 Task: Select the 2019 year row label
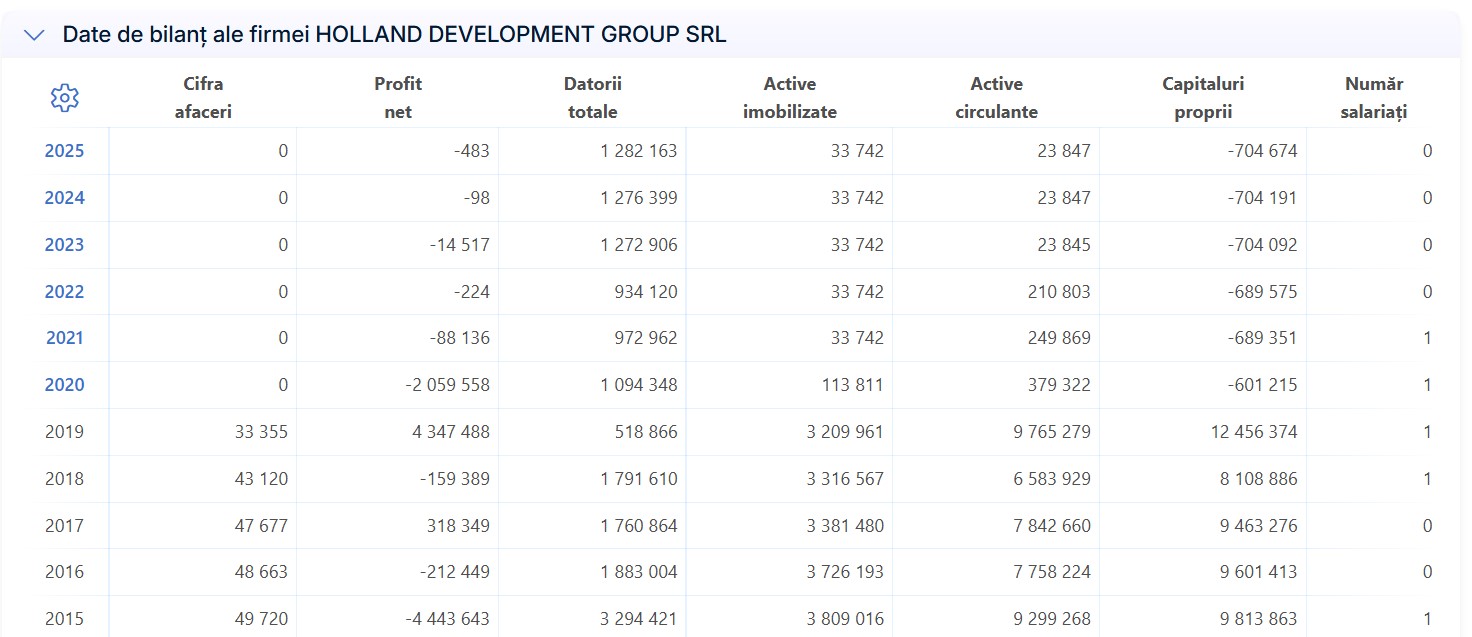point(65,432)
